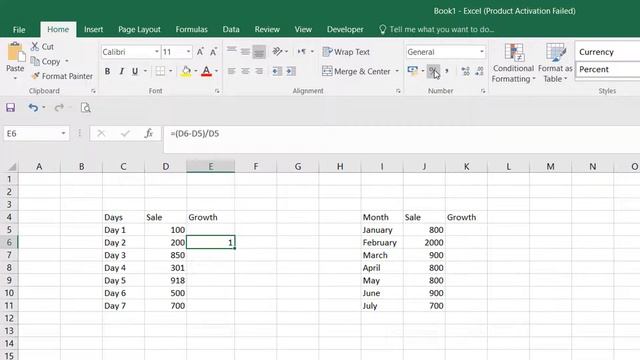Screen dimensions: 640x360
Task: Click the Cut scissors icon
Action: [35, 47]
